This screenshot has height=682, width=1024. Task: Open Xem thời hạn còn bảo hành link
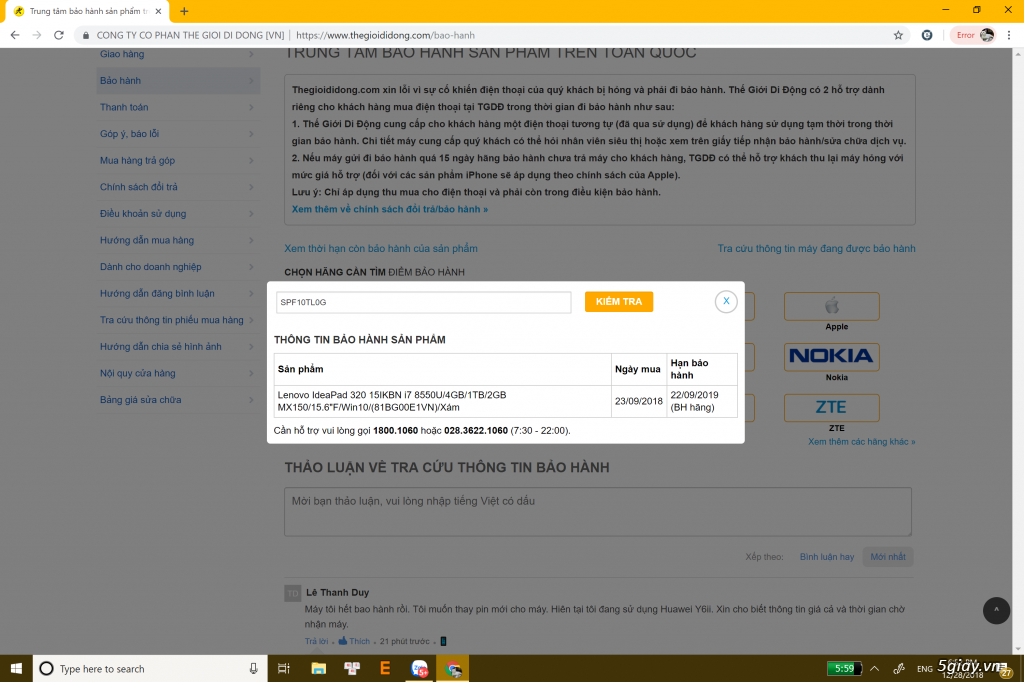click(381, 248)
